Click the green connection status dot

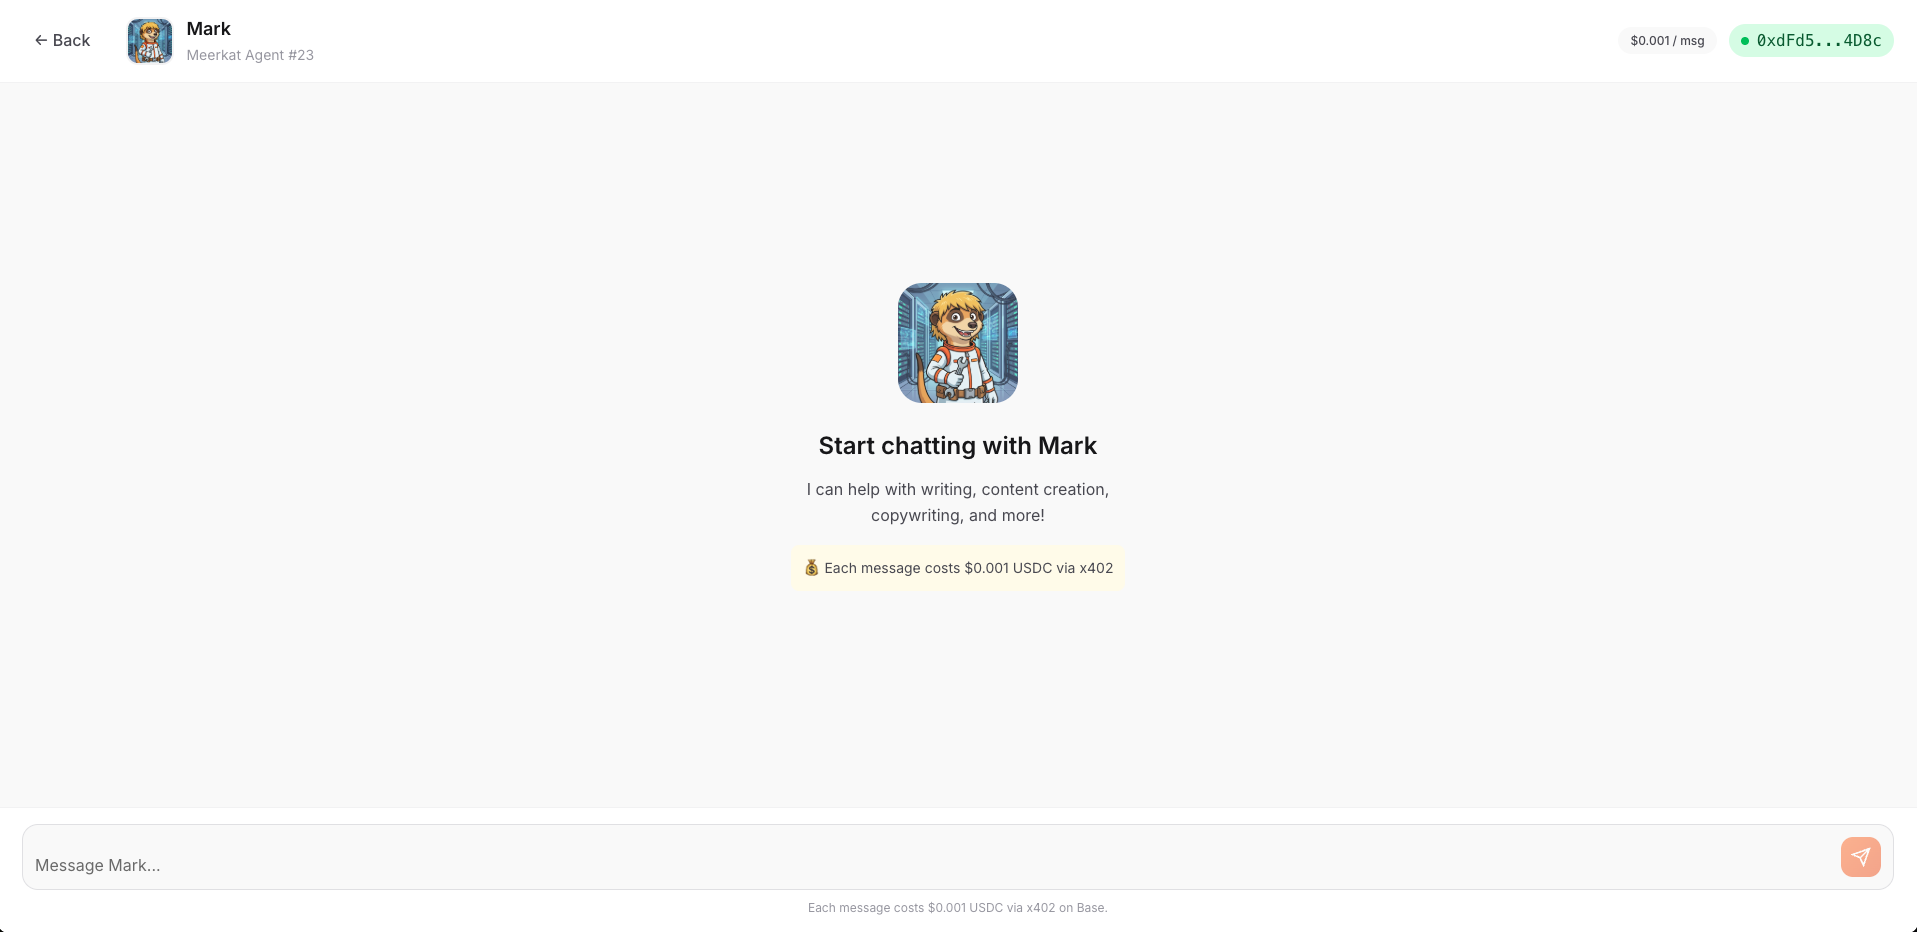[x=1745, y=41]
